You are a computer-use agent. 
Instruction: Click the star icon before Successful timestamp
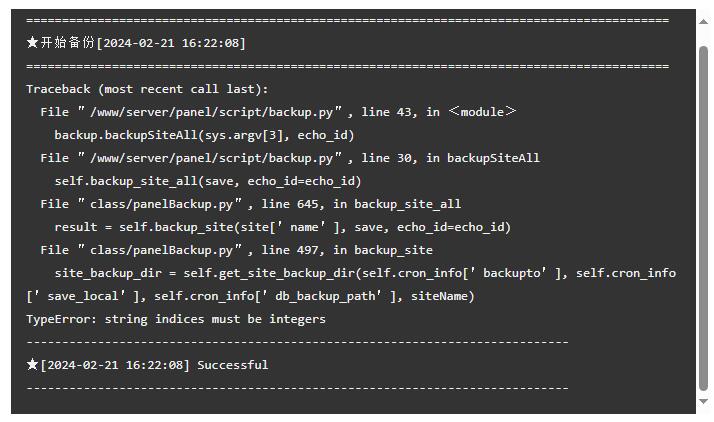point(32,364)
